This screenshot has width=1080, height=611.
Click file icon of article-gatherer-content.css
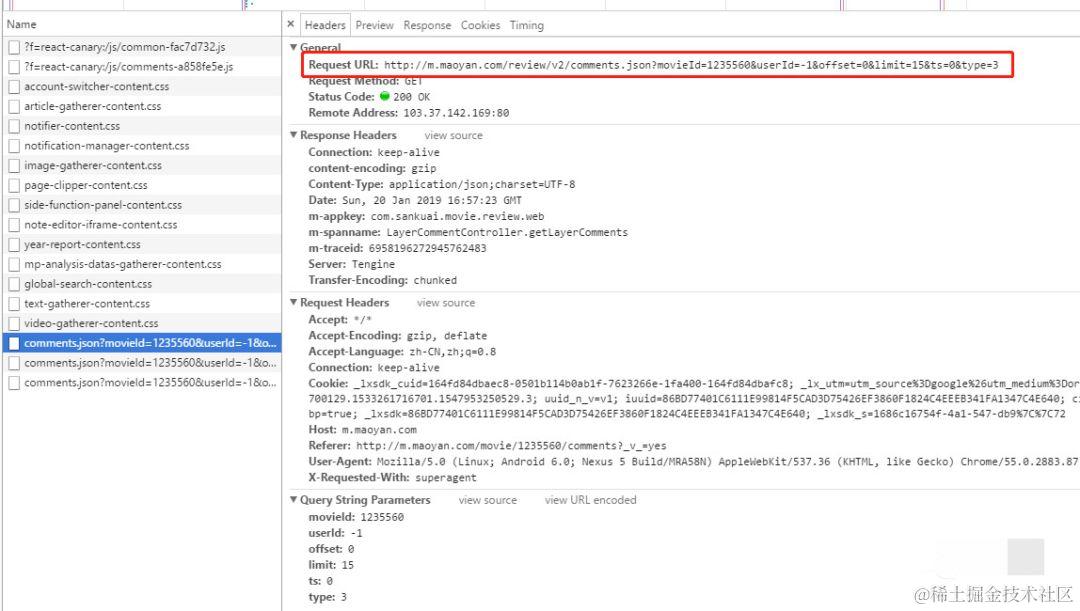pos(14,106)
